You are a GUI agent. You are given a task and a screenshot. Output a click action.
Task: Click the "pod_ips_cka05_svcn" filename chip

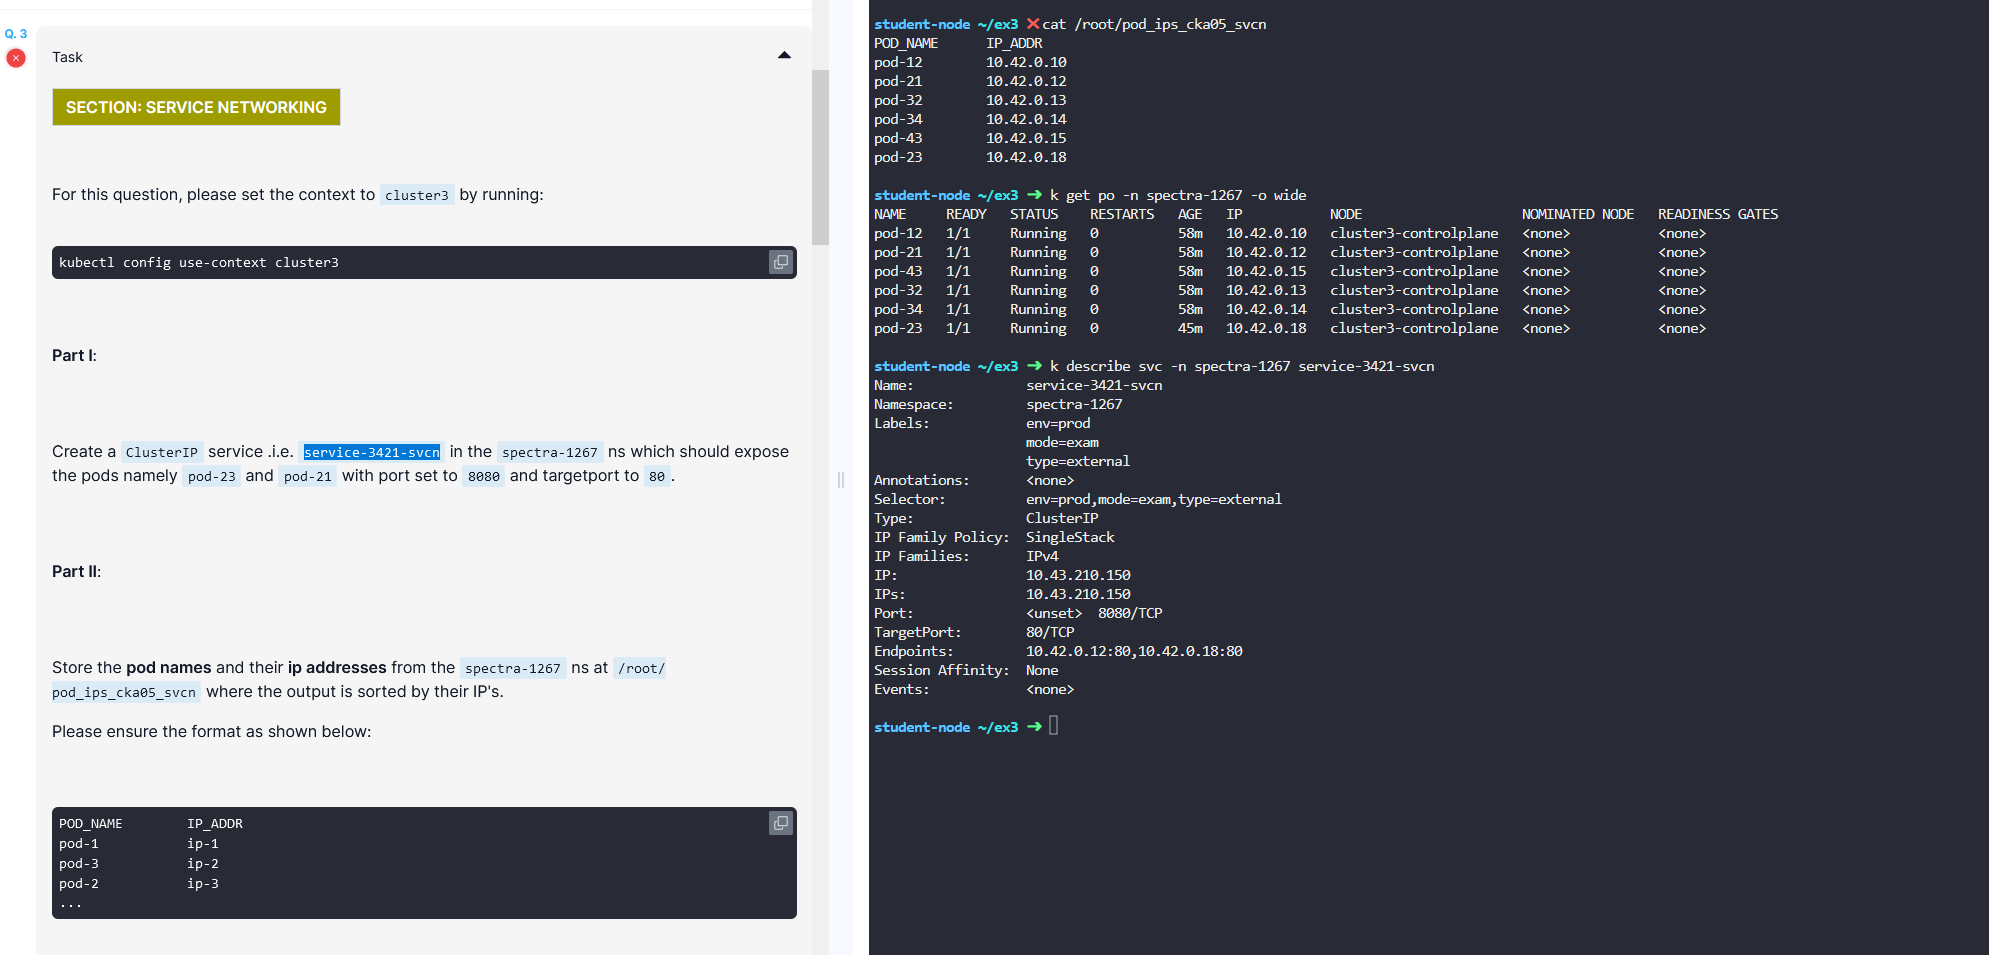click(x=124, y=692)
